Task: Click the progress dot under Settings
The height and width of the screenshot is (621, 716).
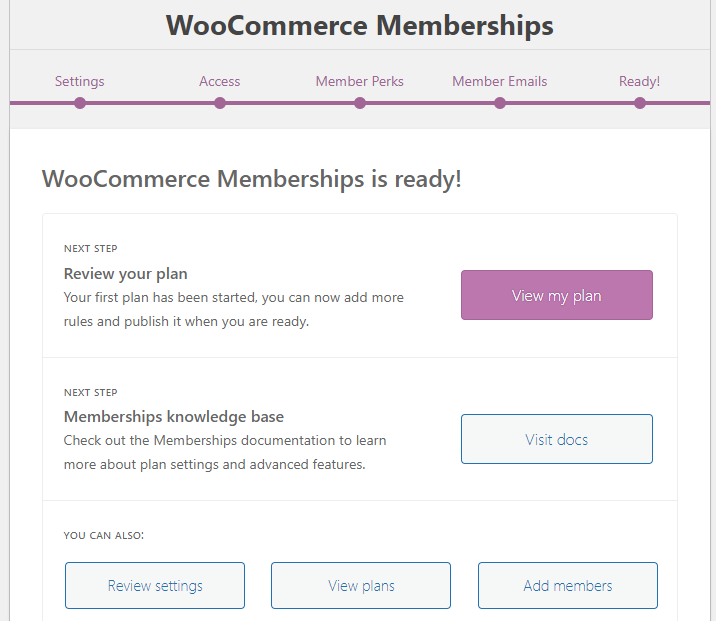Action: [x=80, y=103]
